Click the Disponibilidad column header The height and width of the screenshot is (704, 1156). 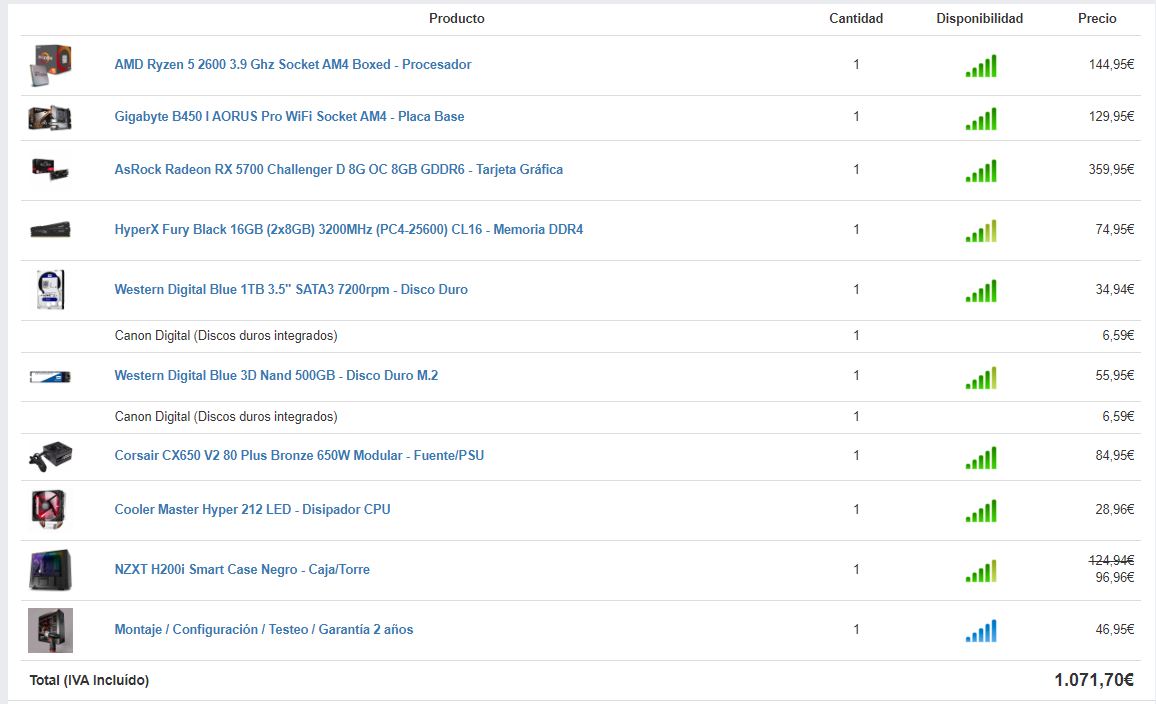coord(980,19)
